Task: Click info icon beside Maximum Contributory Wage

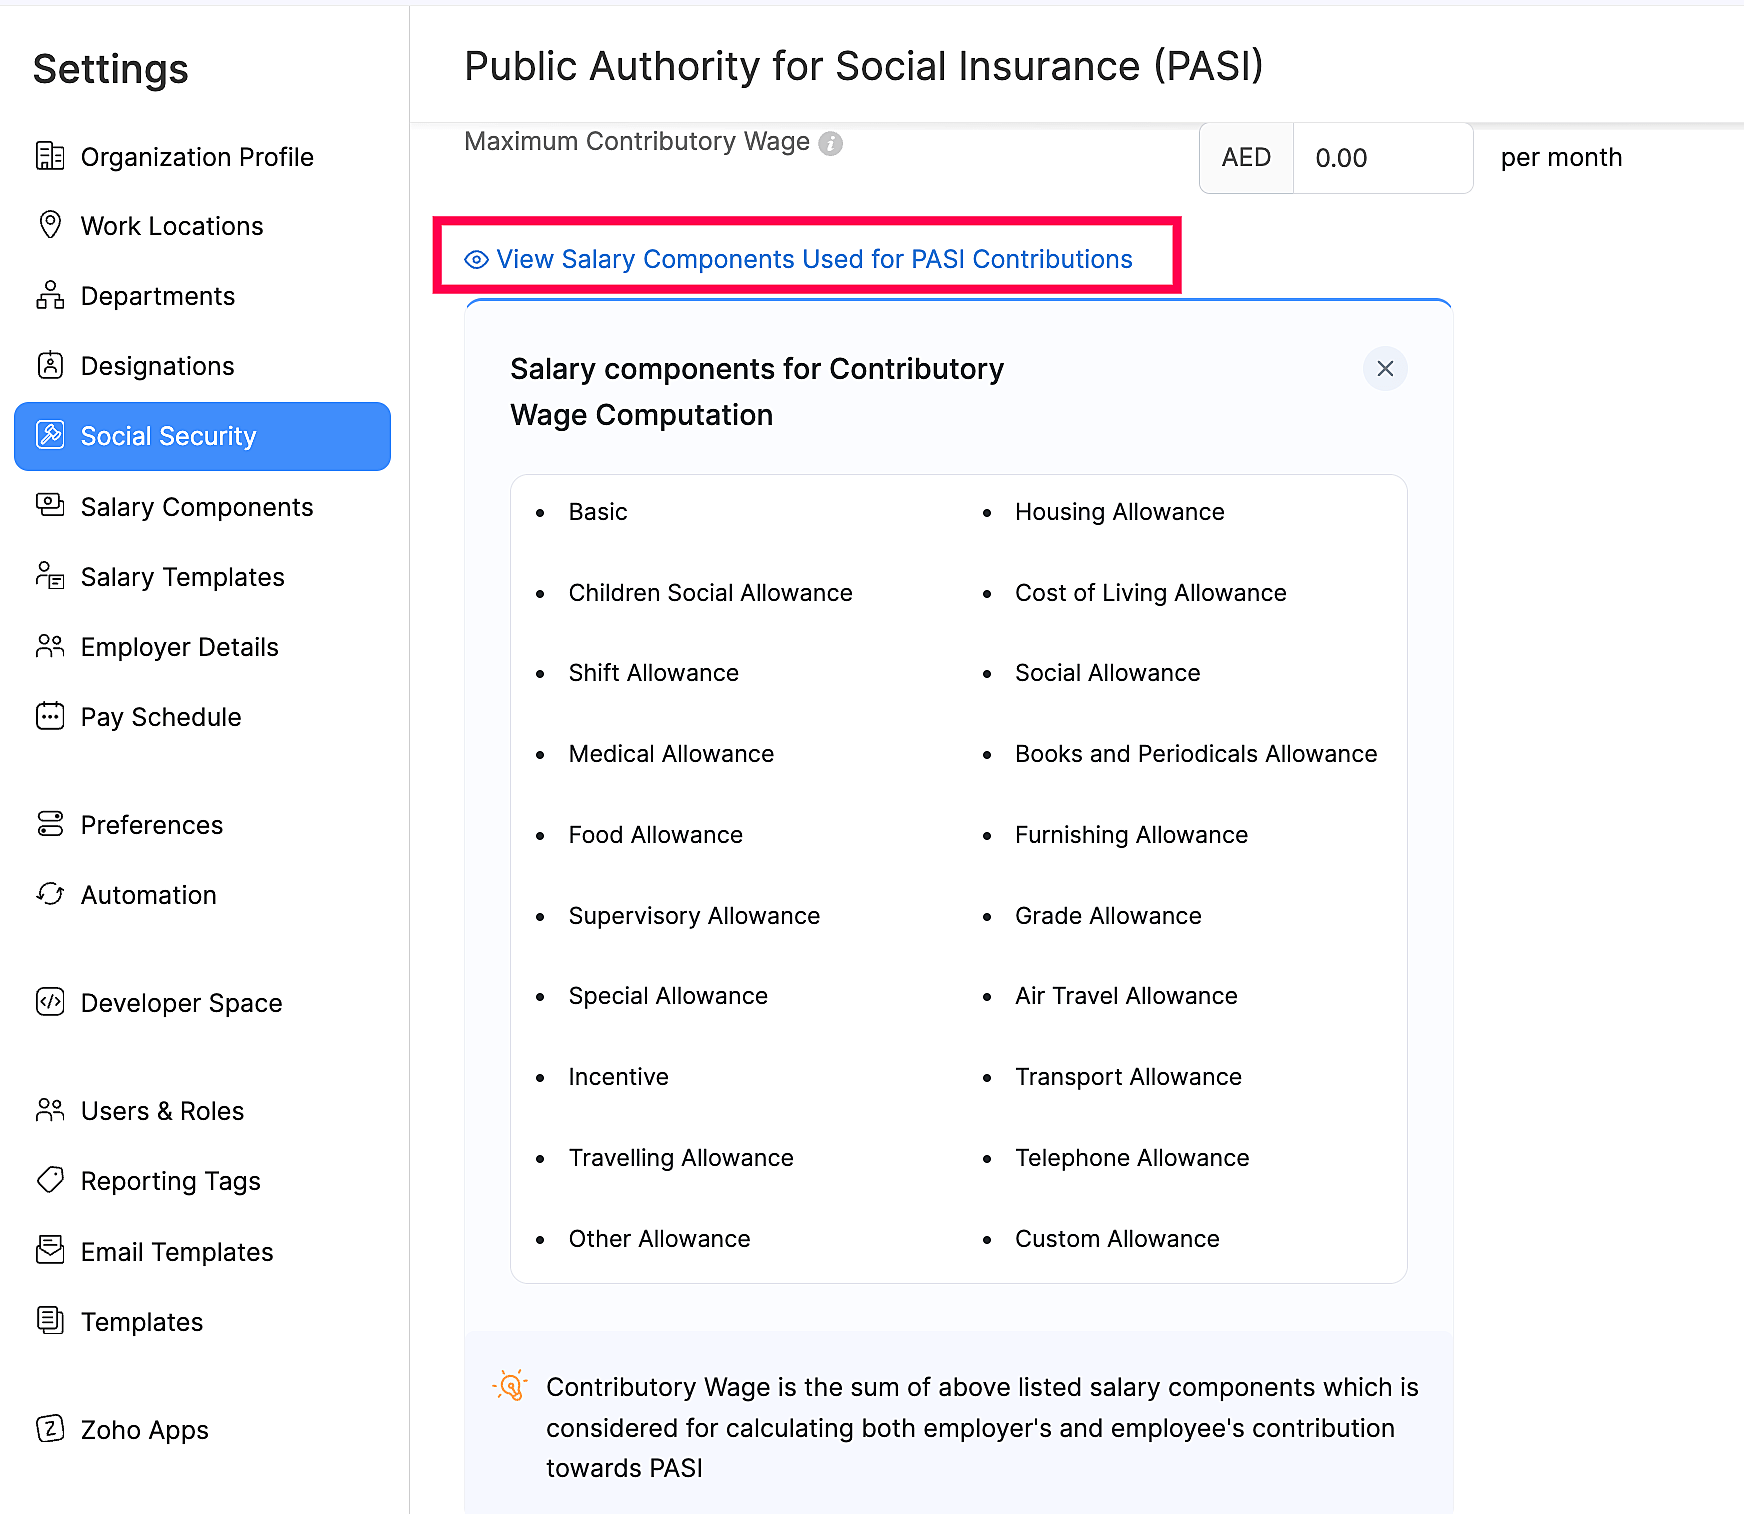Action: [x=830, y=144]
